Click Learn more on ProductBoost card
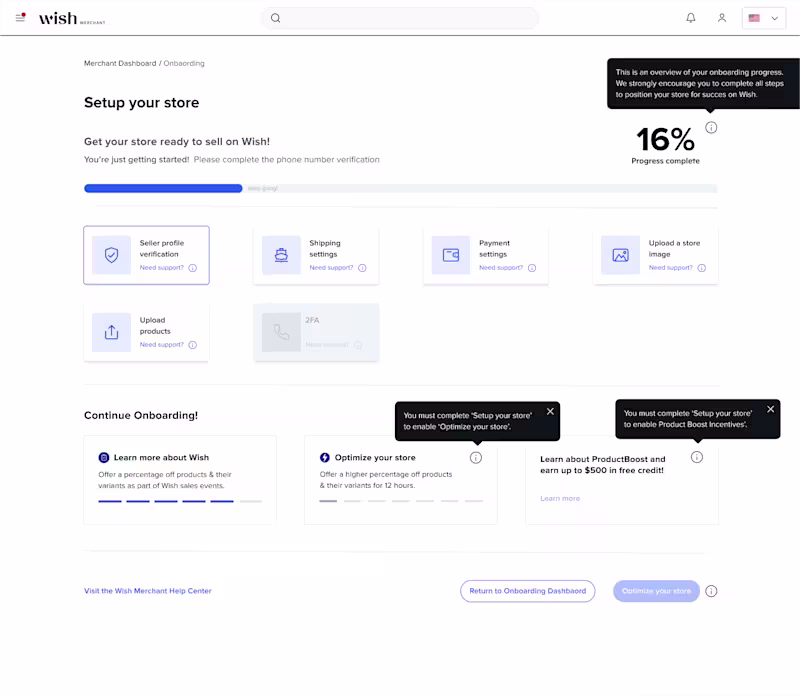This screenshot has height=696, width=800. [560, 499]
